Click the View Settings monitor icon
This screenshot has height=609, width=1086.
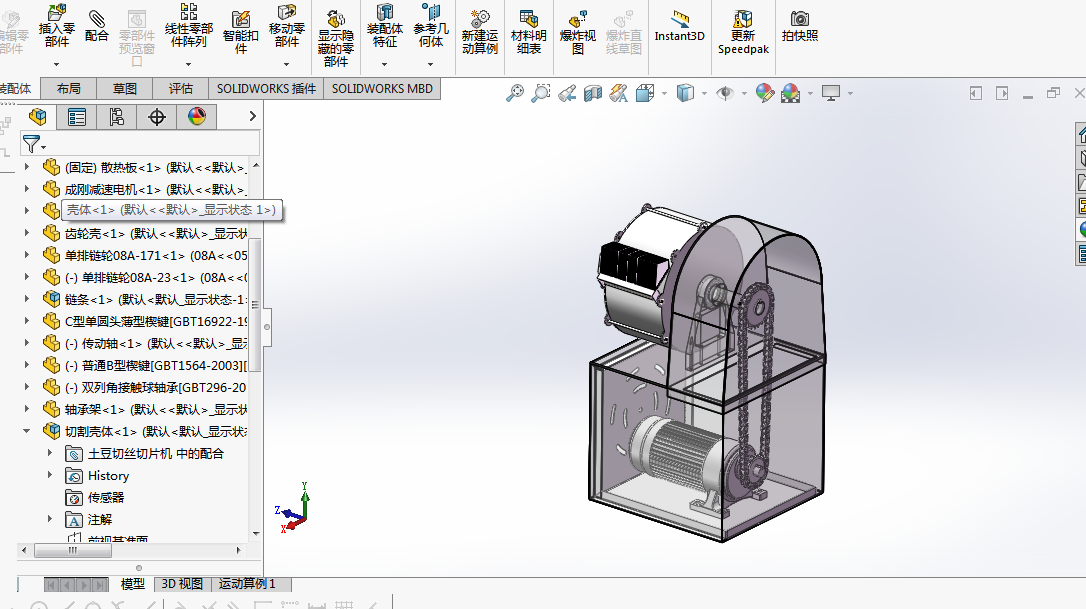(x=830, y=93)
